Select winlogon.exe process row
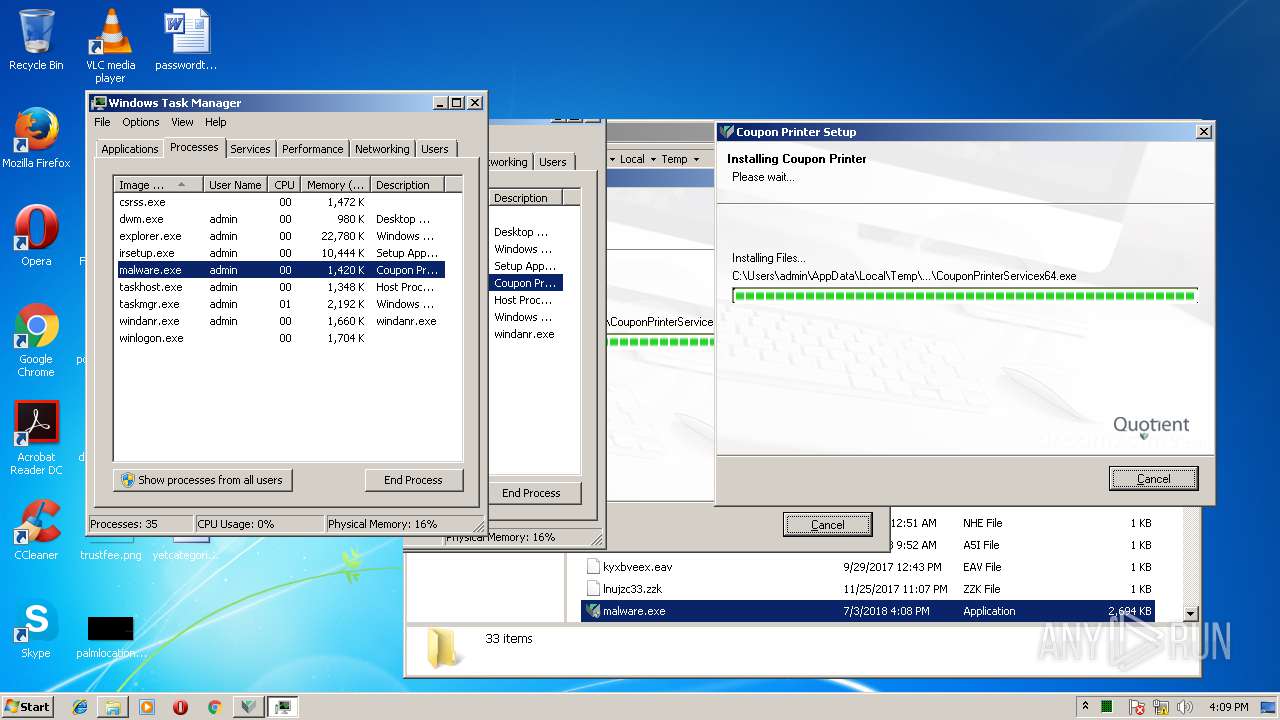1280x720 pixels. coord(280,338)
